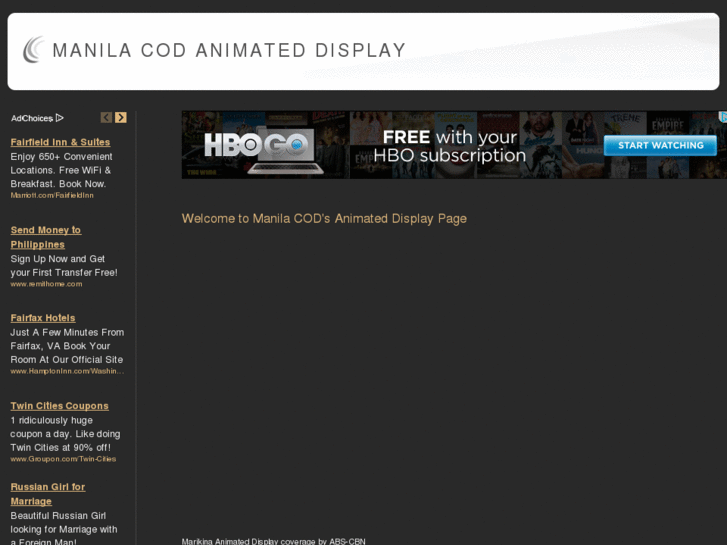The height and width of the screenshot is (545, 727).
Task: Visit www.Groupon.com/Twin-Cities URL
Action: coord(63,459)
